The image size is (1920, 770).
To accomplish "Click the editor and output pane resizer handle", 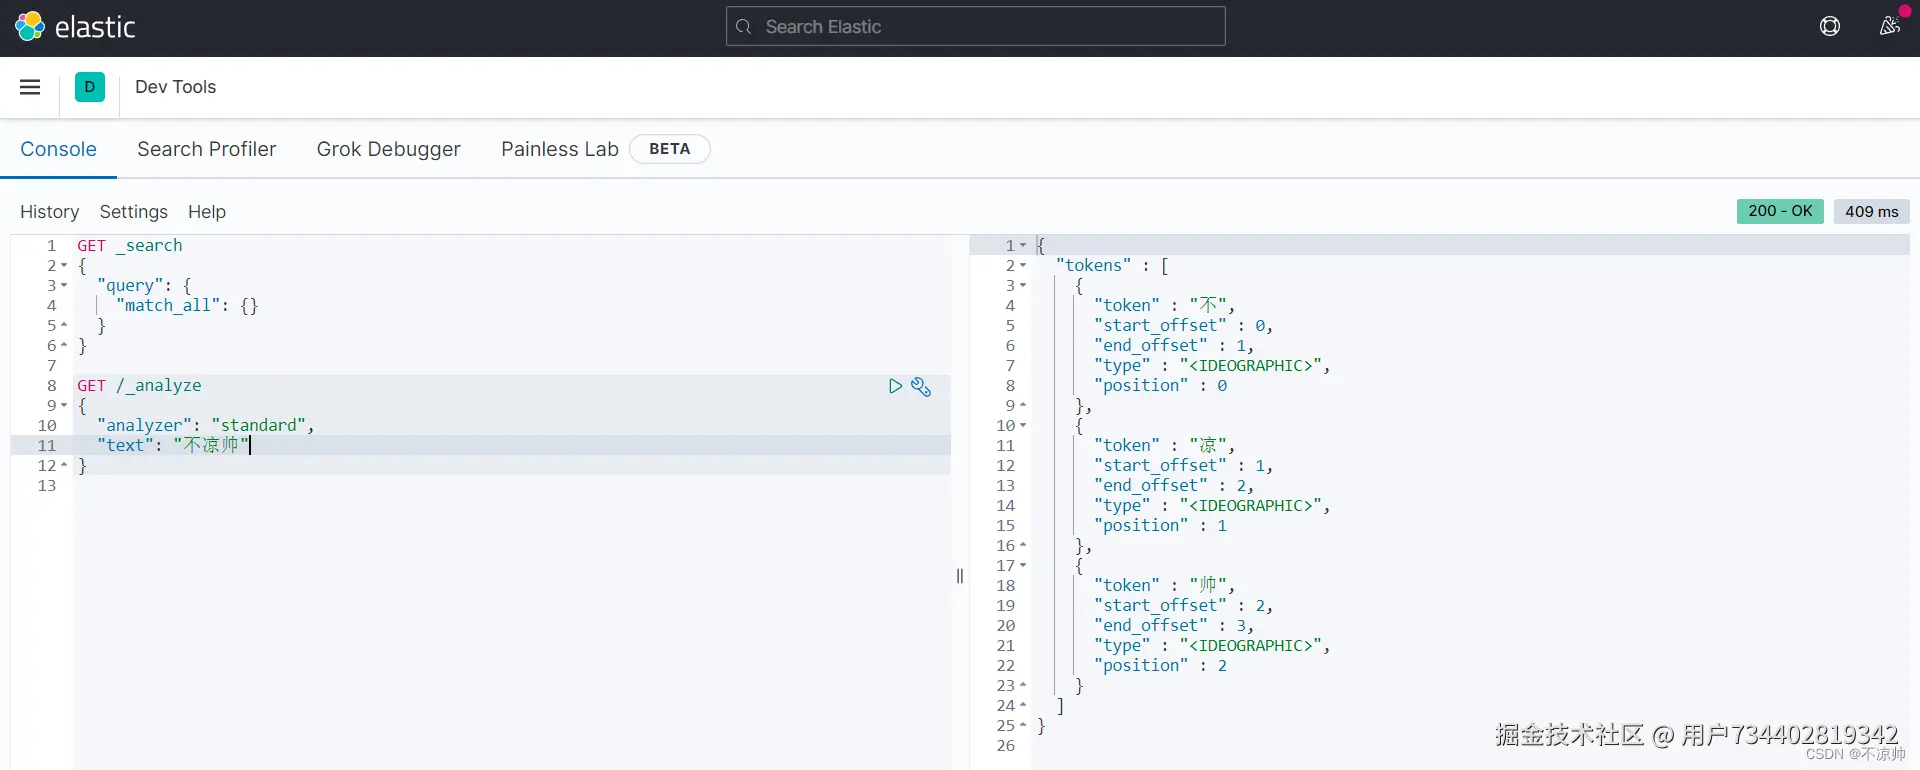I will [x=960, y=576].
